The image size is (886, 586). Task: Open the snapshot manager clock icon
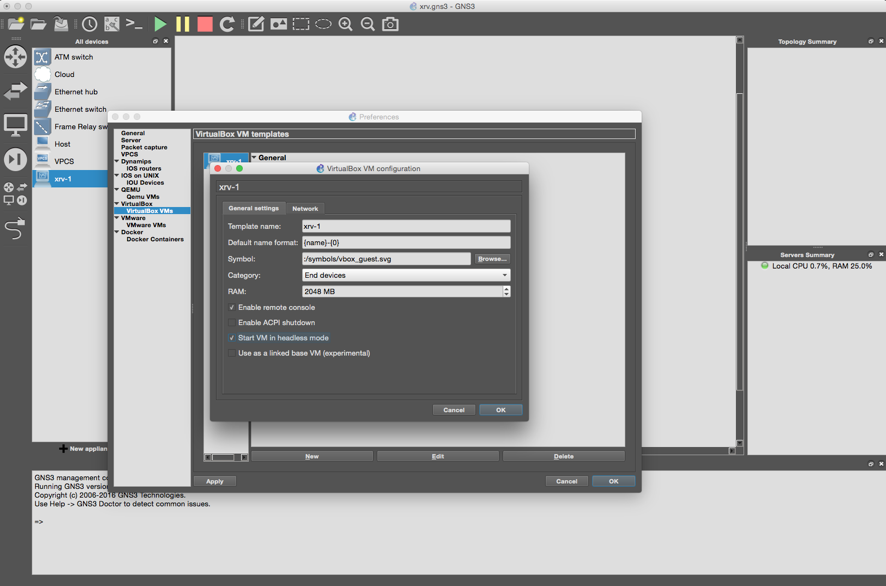(89, 24)
